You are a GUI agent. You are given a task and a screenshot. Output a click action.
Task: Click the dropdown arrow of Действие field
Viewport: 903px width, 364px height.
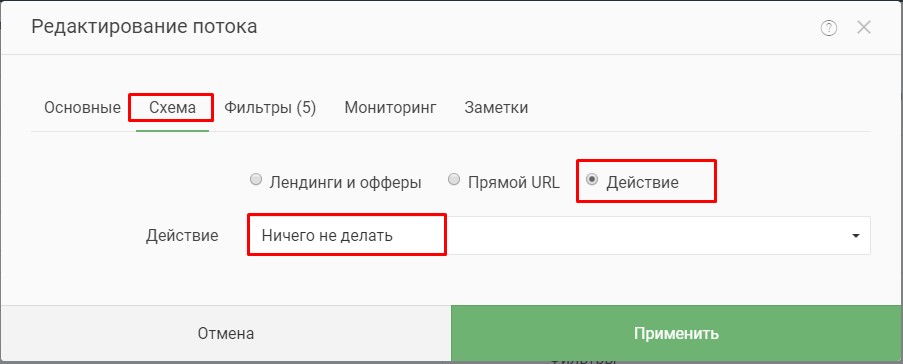coord(856,236)
